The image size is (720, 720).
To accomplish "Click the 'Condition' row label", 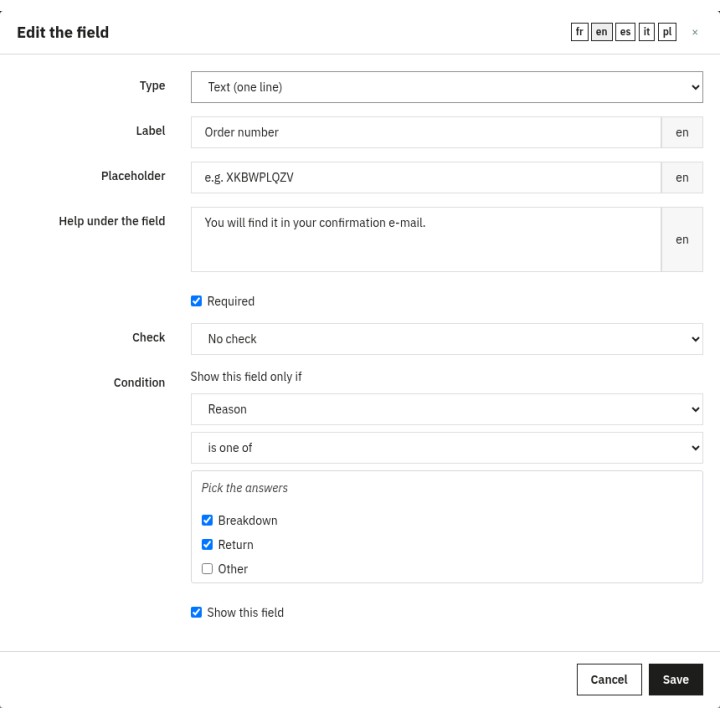I will point(139,382).
